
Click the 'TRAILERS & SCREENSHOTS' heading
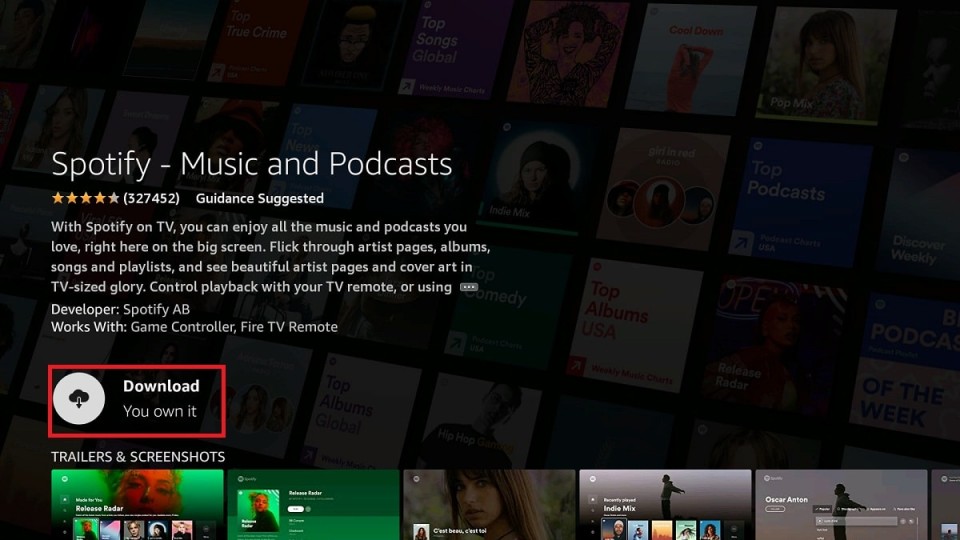138,457
